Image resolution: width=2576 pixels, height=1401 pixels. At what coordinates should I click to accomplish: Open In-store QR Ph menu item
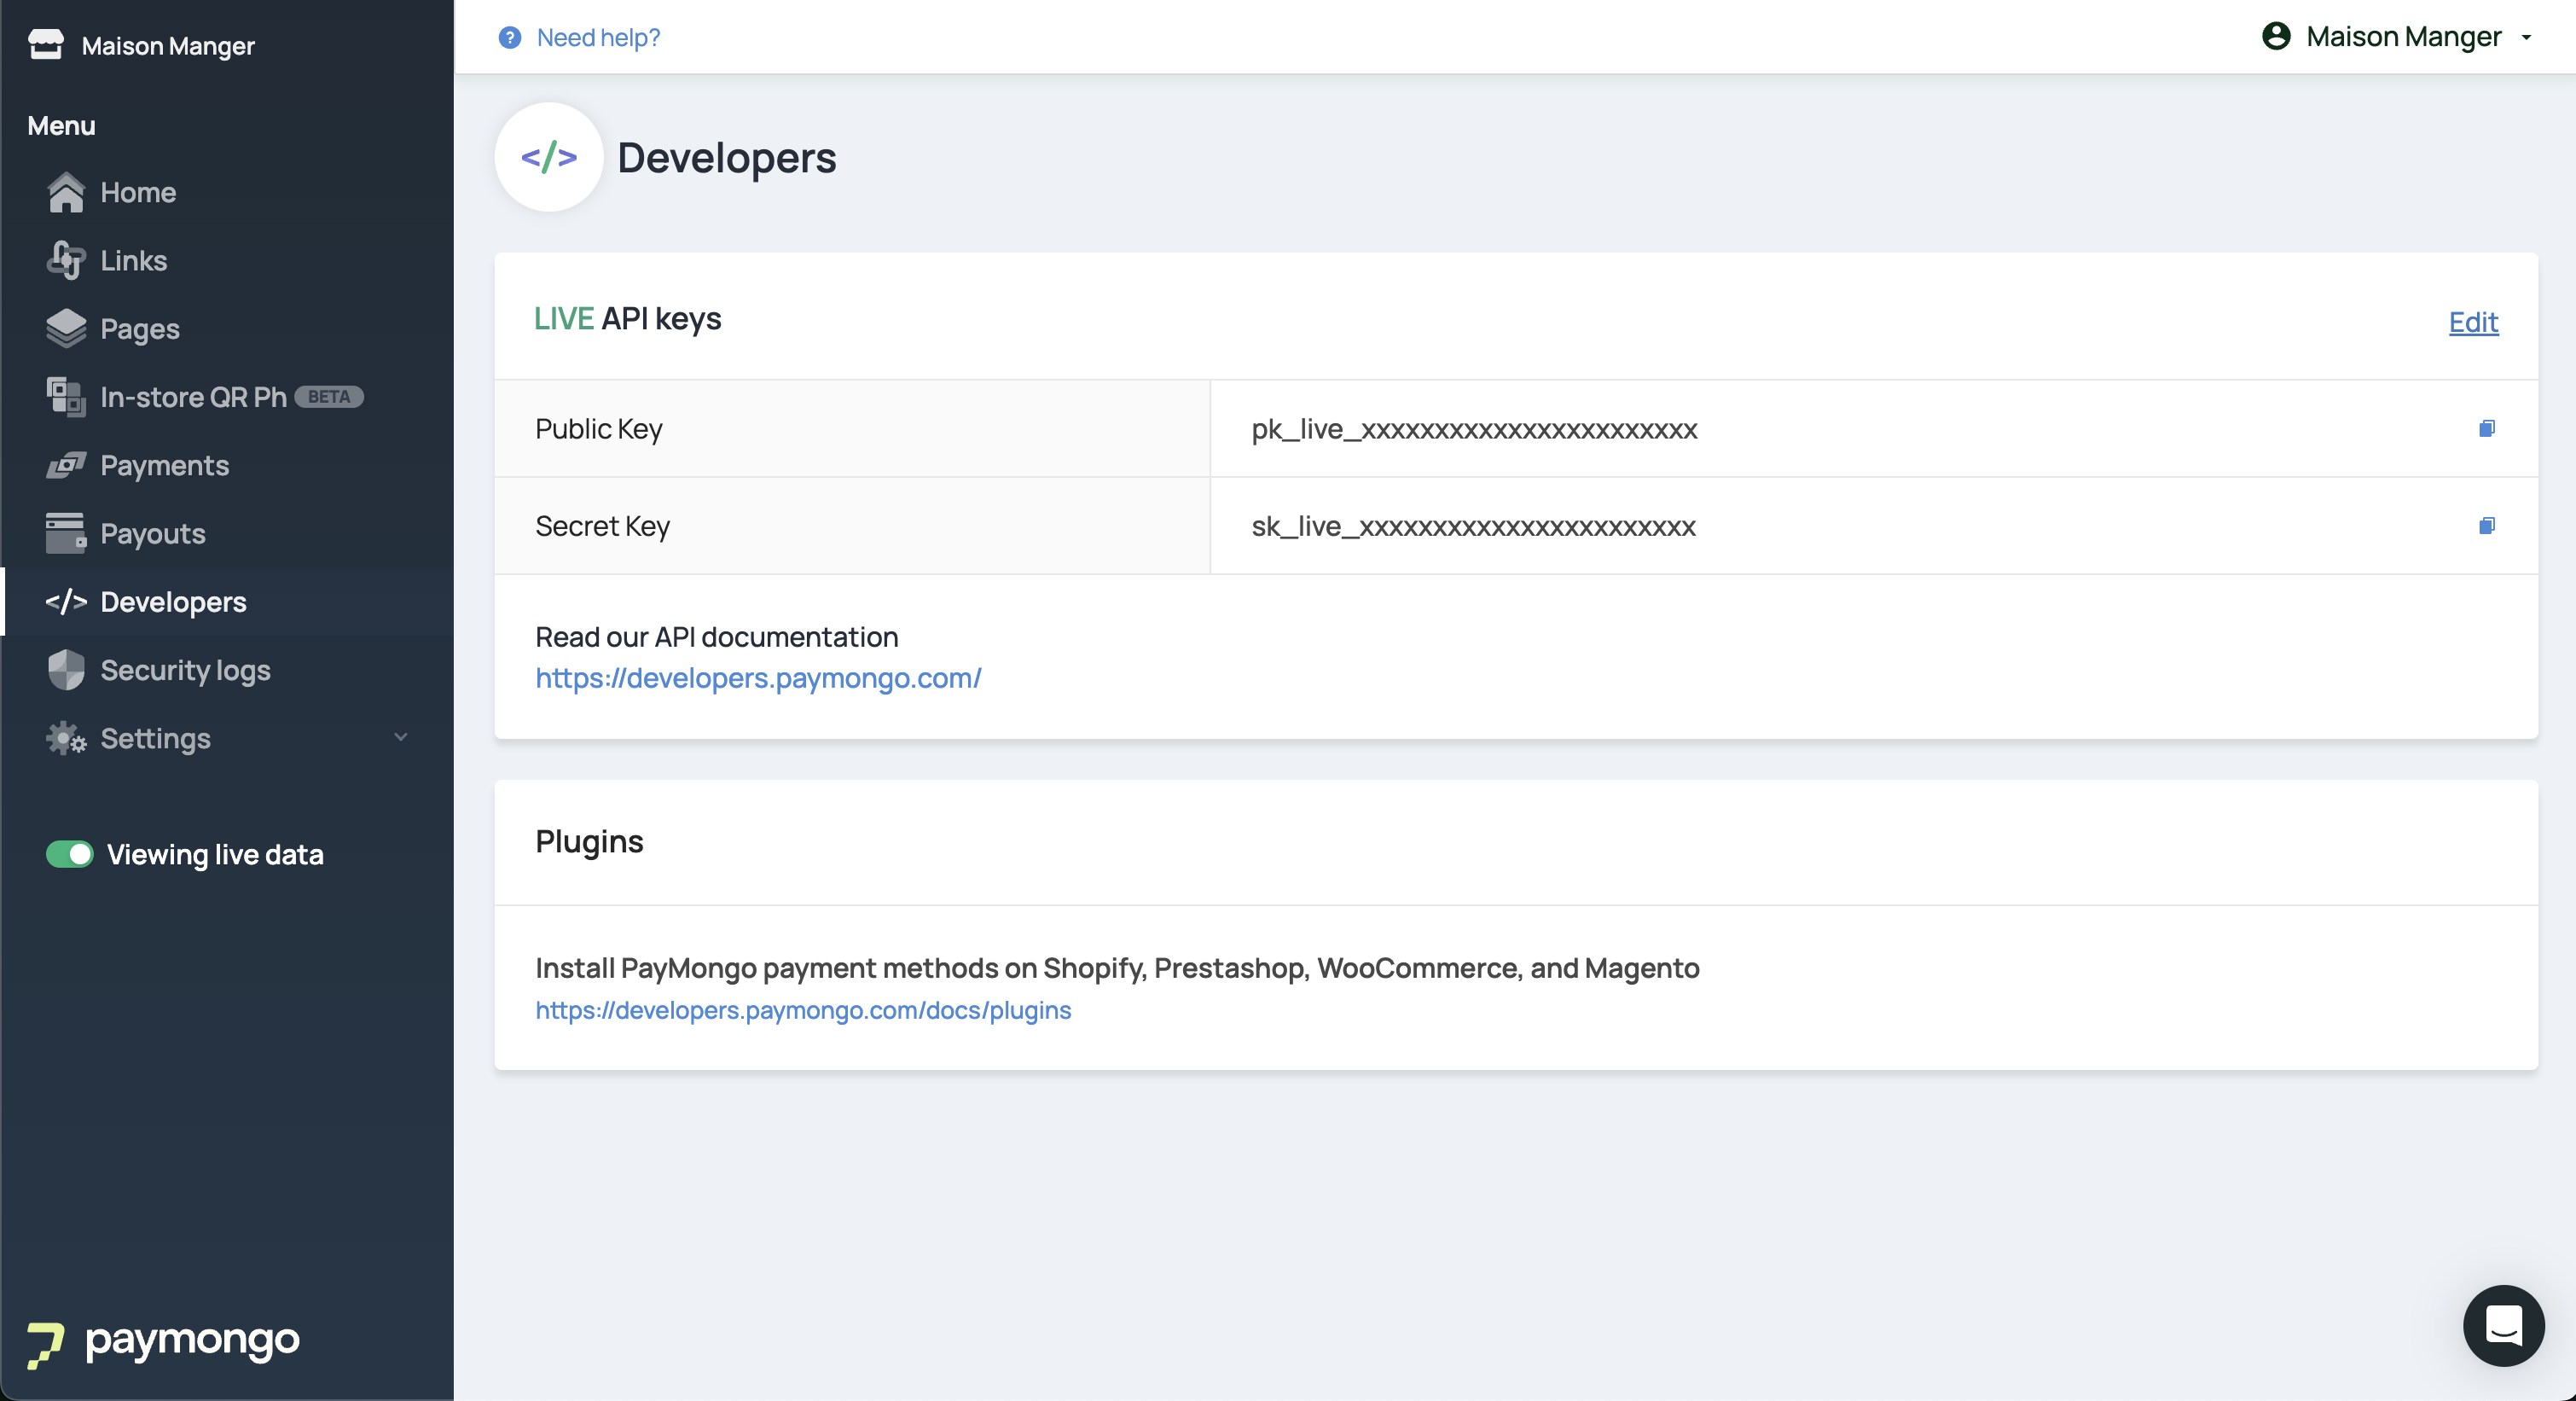[x=228, y=397]
